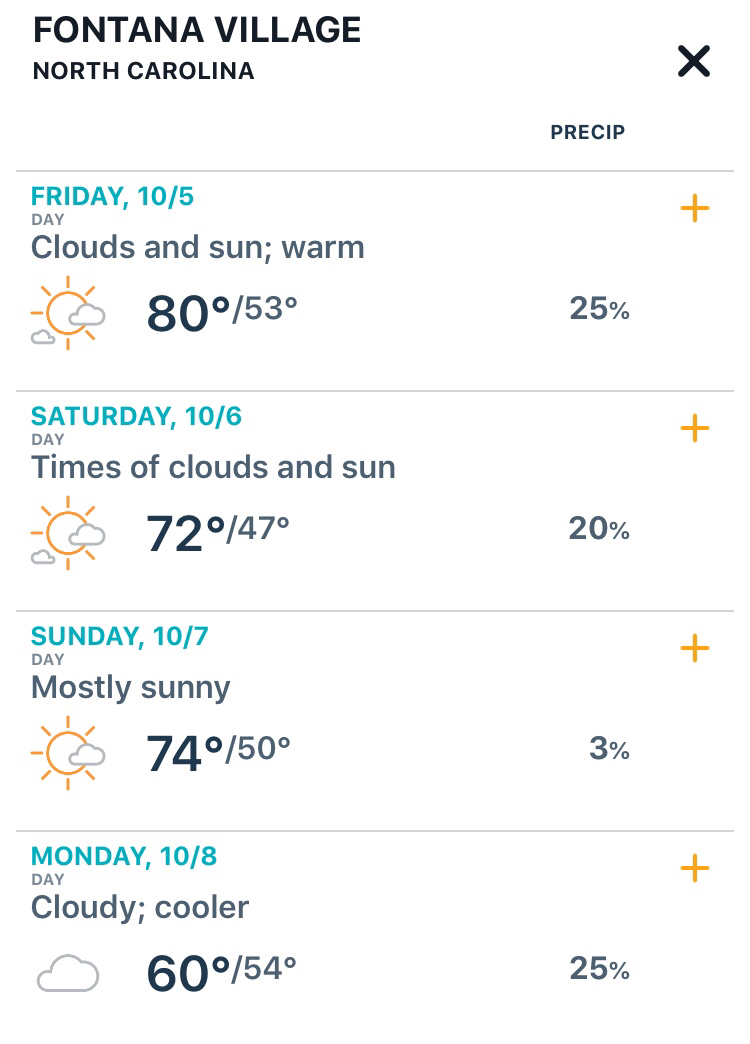
Task: Expand Friday 10/5 forecast details
Action: click(694, 209)
